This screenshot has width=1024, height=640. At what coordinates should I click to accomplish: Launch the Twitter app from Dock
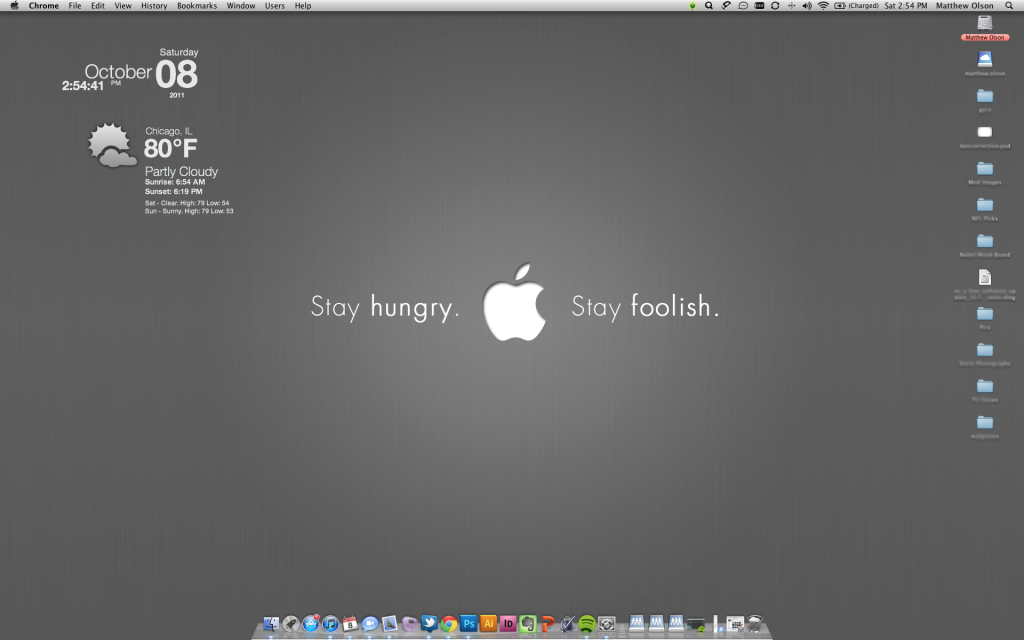pyautogui.click(x=429, y=624)
